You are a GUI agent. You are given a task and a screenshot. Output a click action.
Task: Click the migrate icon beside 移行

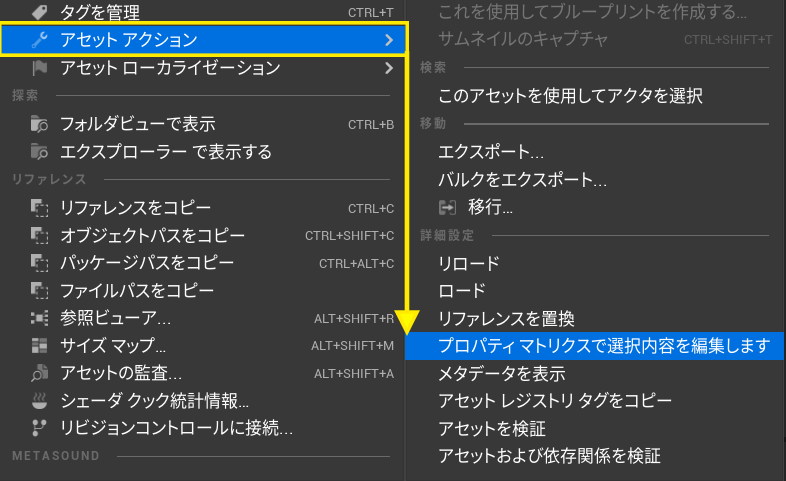[x=447, y=207]
